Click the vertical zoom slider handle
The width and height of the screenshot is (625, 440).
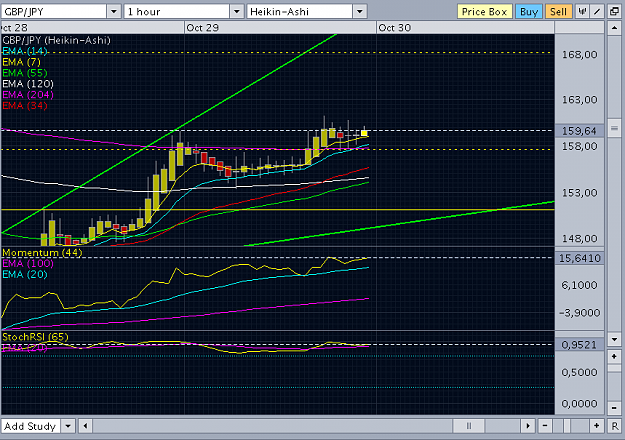point(614,369)
